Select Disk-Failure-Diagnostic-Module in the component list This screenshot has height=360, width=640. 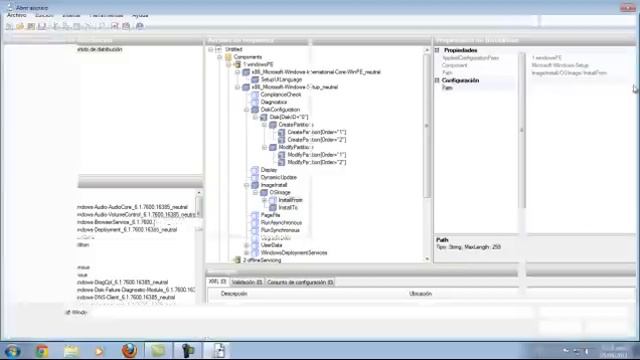136,290
